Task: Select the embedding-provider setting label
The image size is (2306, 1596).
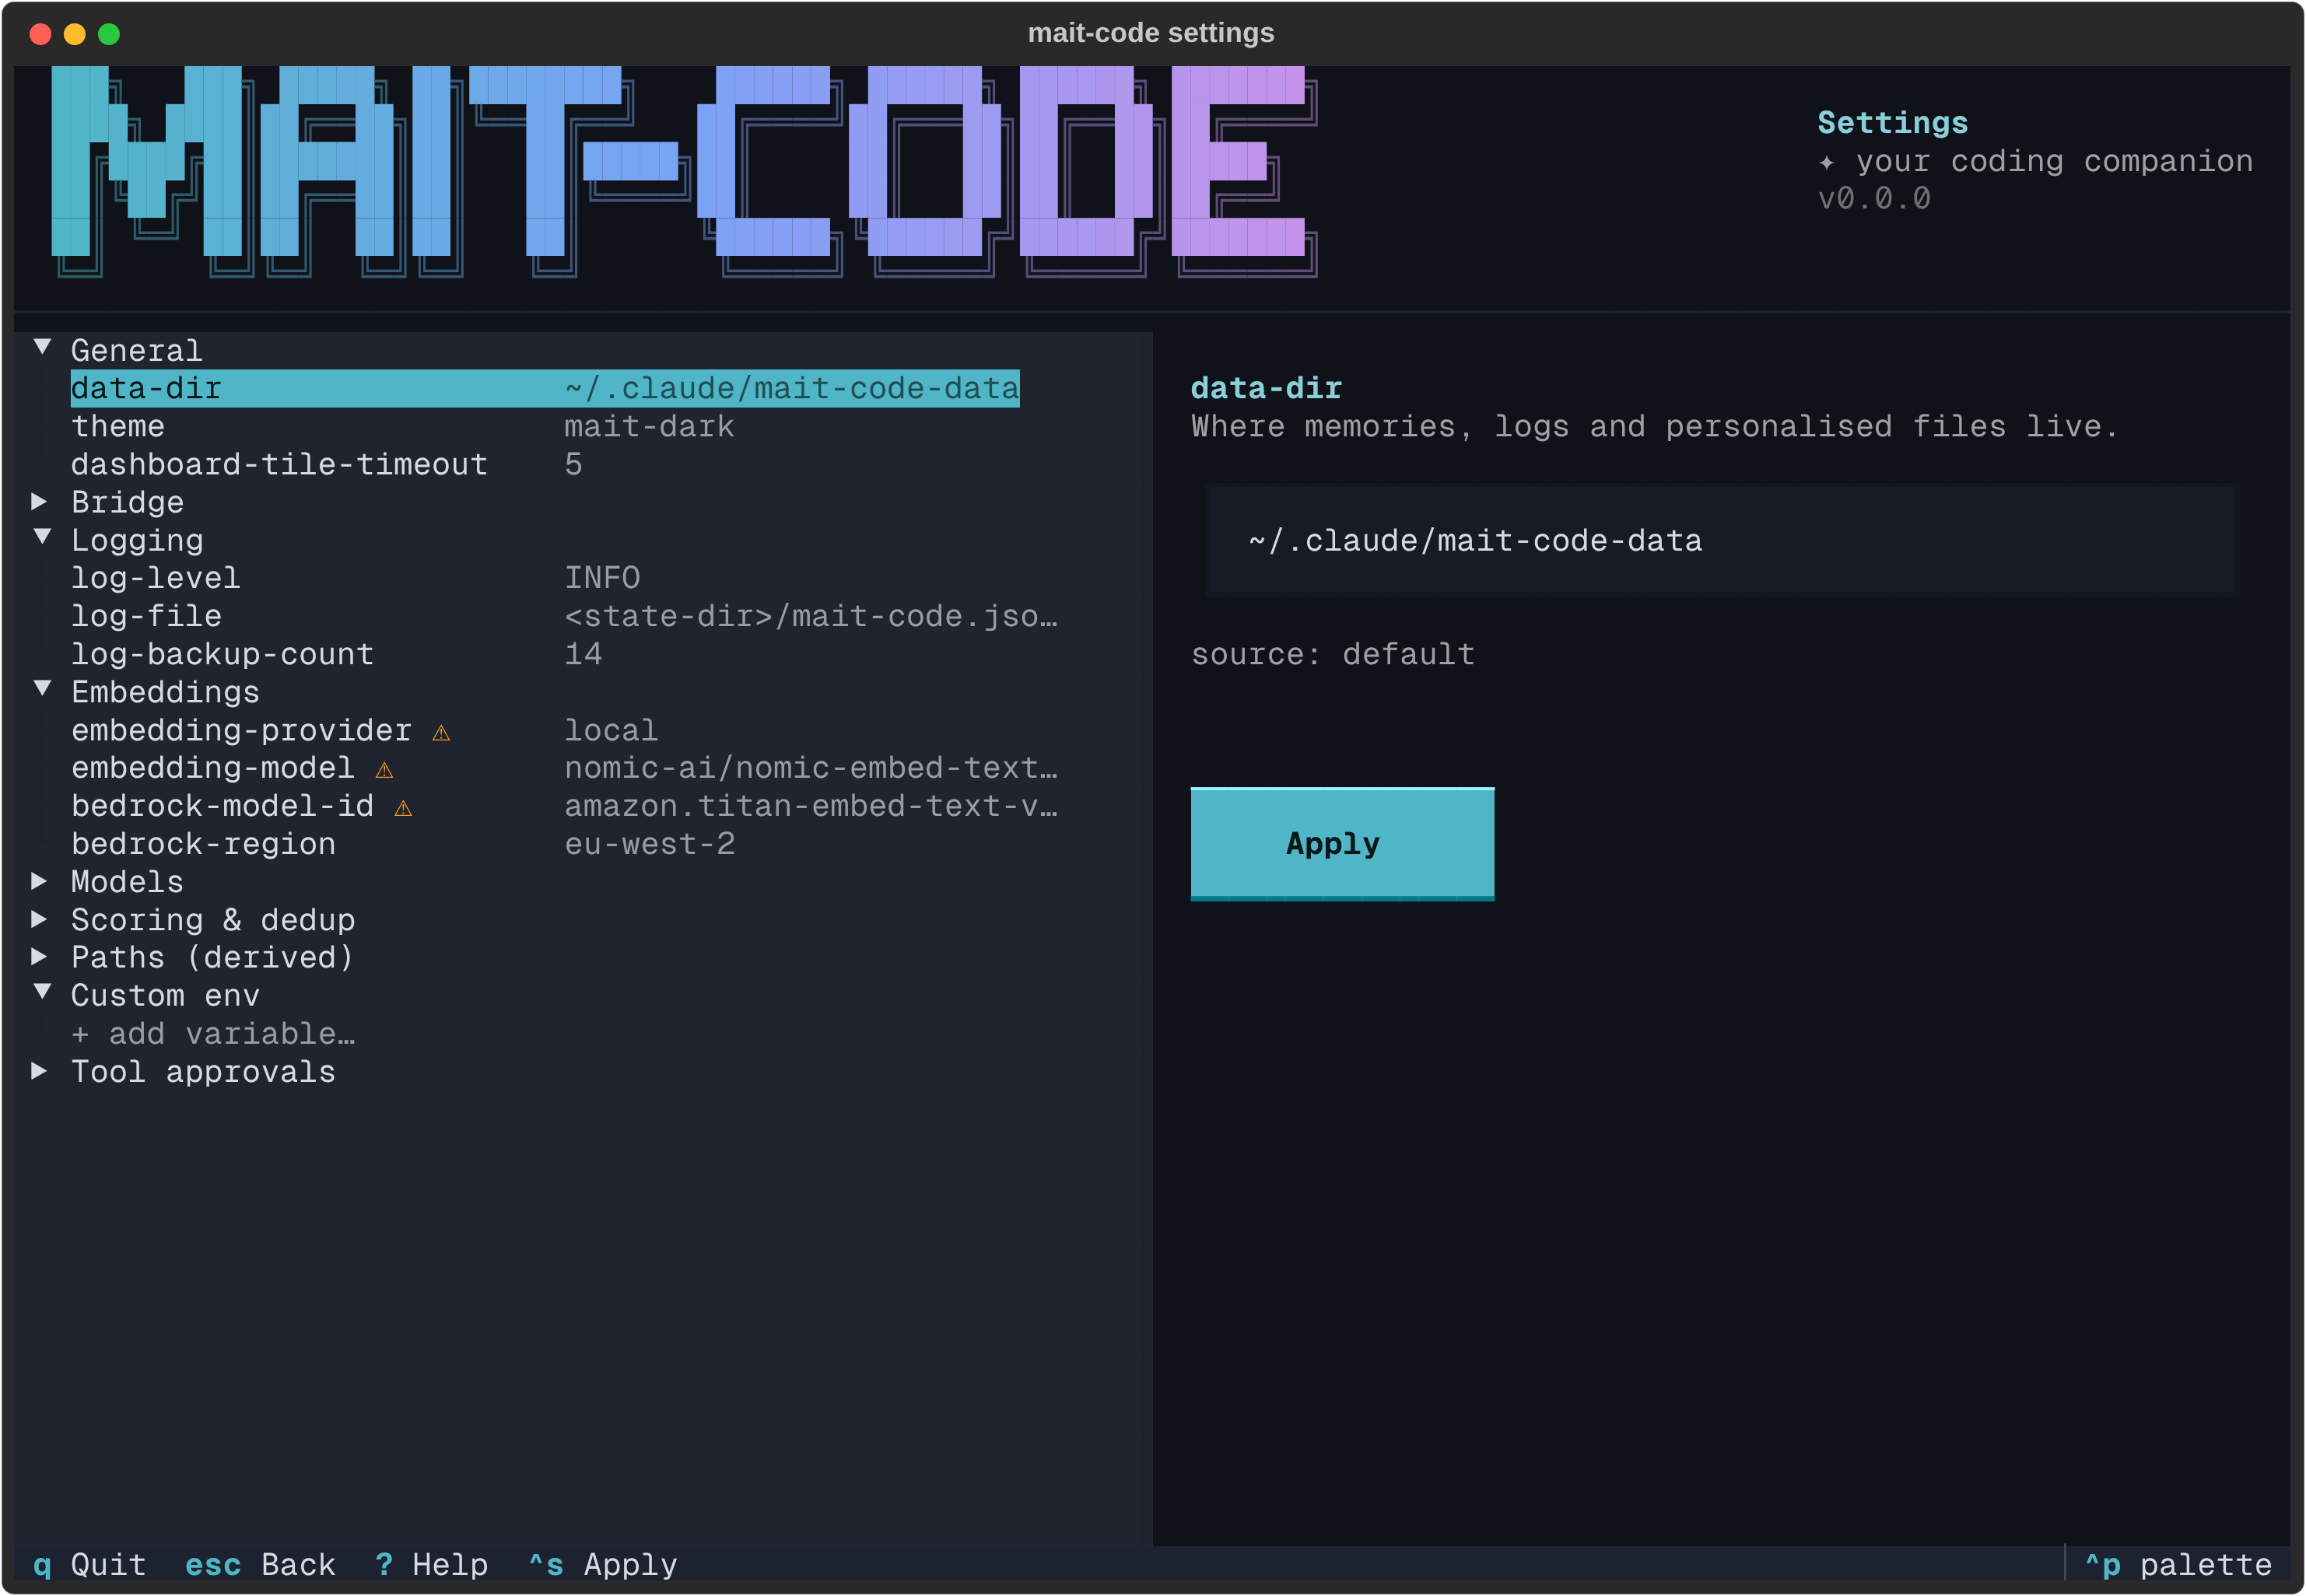Action: 241,730
